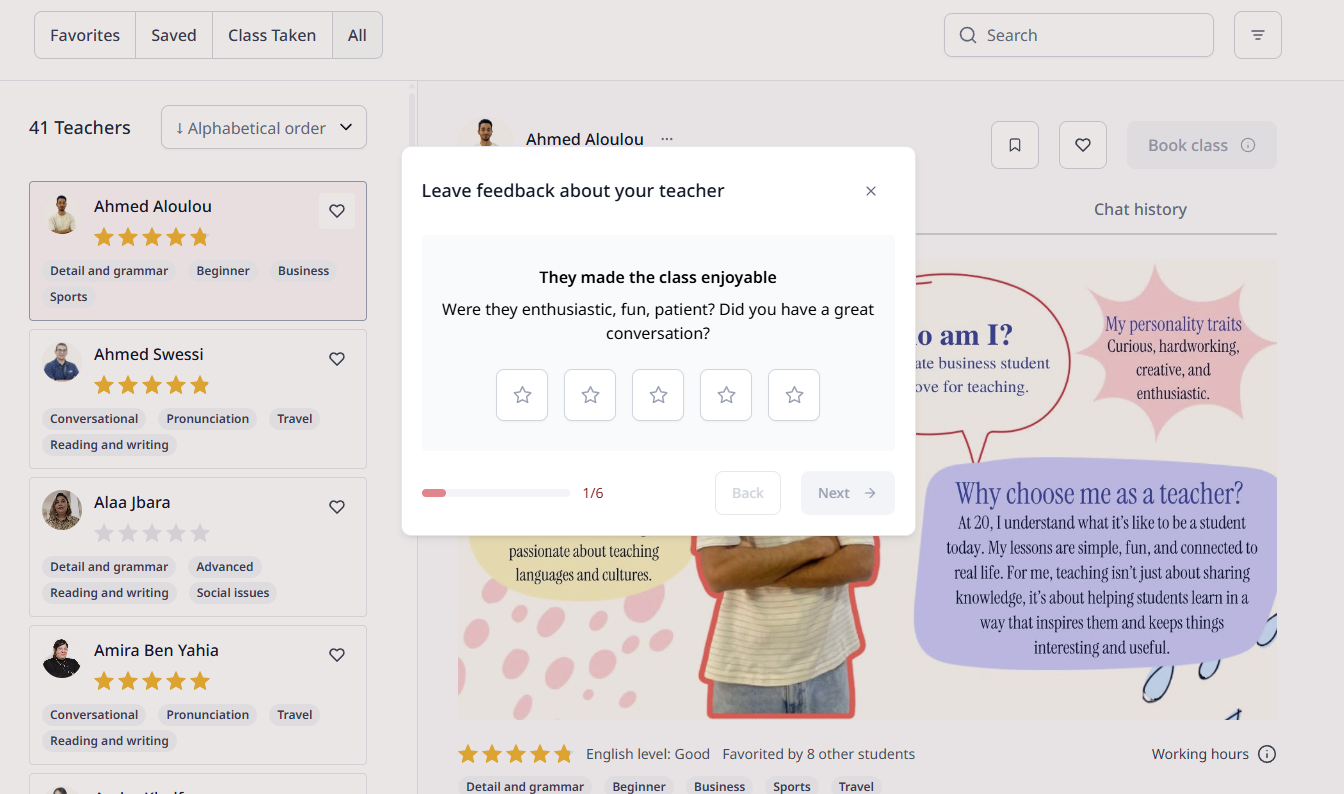Go to the Next feedback question
This screenshot has width=1344, height=794.
[848, 493]
